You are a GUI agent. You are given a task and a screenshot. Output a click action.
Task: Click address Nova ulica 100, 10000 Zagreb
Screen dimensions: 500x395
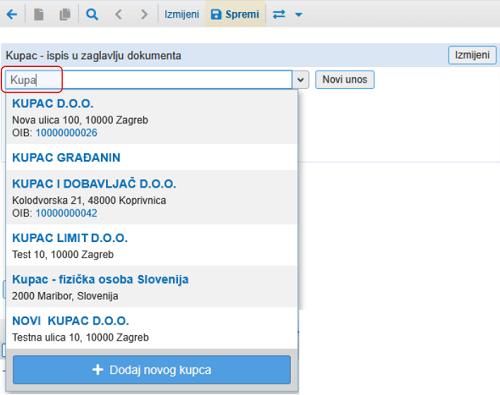tap(80, 120)
